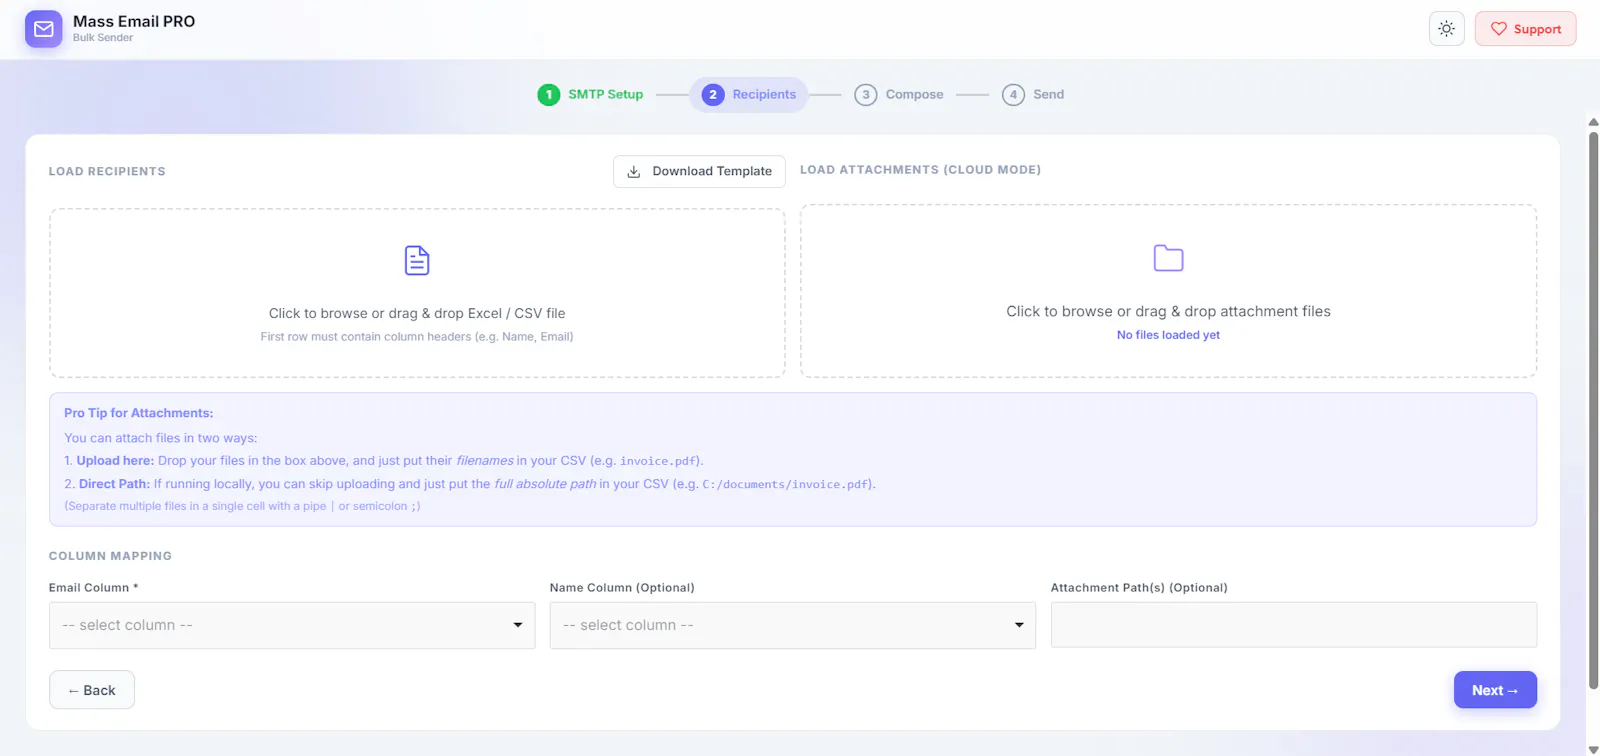Image resolution: width=1600 pixels, height=756 pixels.
Task: Click the 'LOAD RECIPIENTS' heading
Action: coord(107,172)
